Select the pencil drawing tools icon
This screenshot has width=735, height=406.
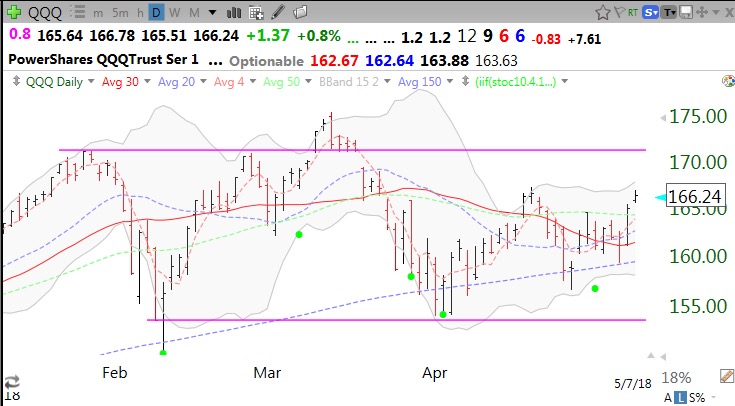coord(278,12)
